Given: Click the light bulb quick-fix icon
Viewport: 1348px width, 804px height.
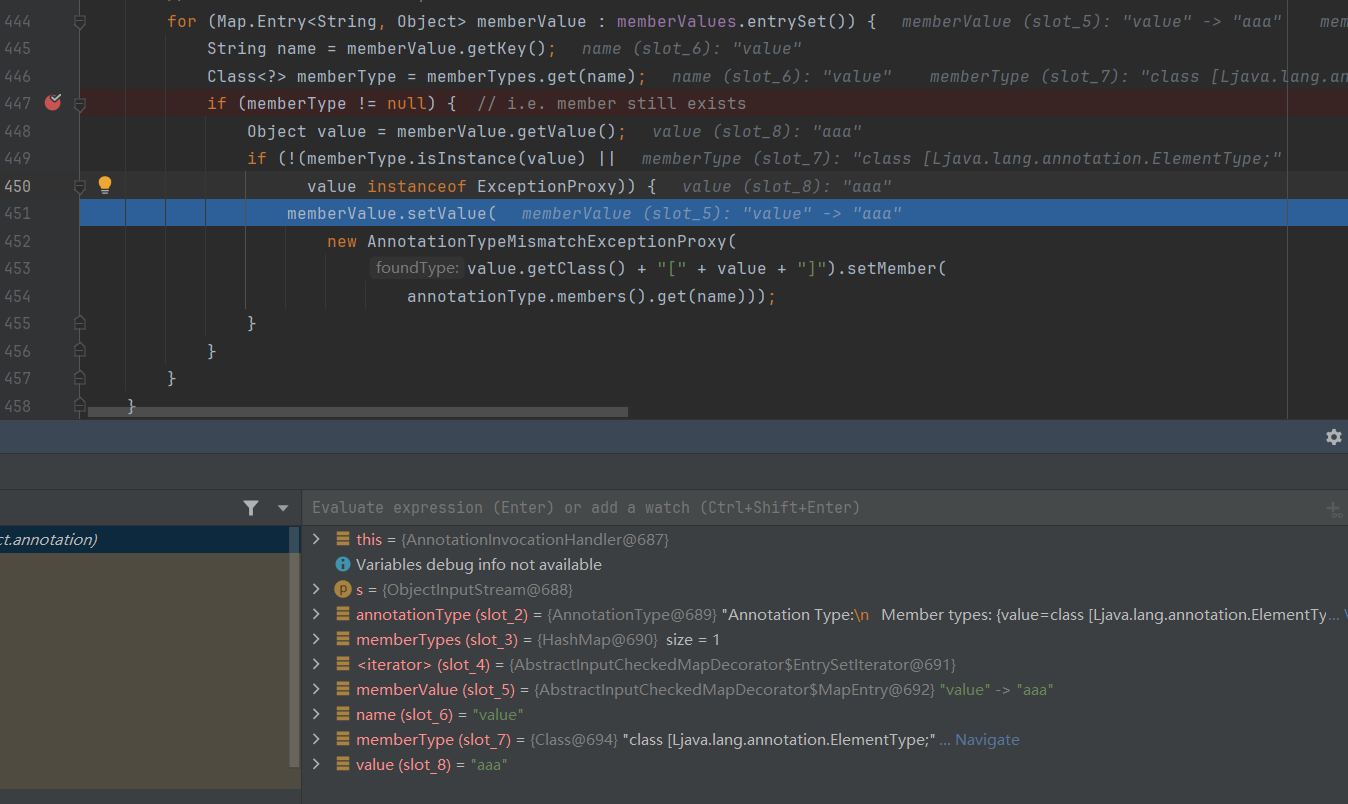Looking at the screenshot, I should [105, 185].
